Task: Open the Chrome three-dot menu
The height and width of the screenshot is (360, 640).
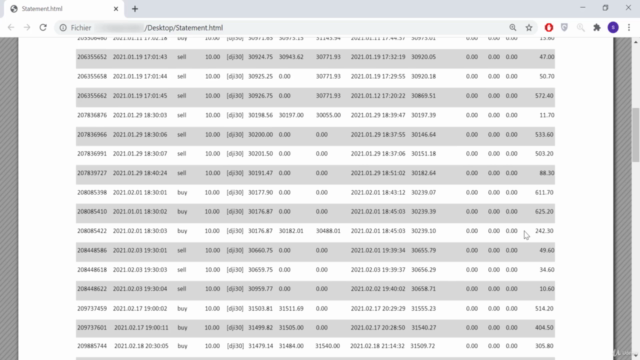Action: (x=629, y=28)
